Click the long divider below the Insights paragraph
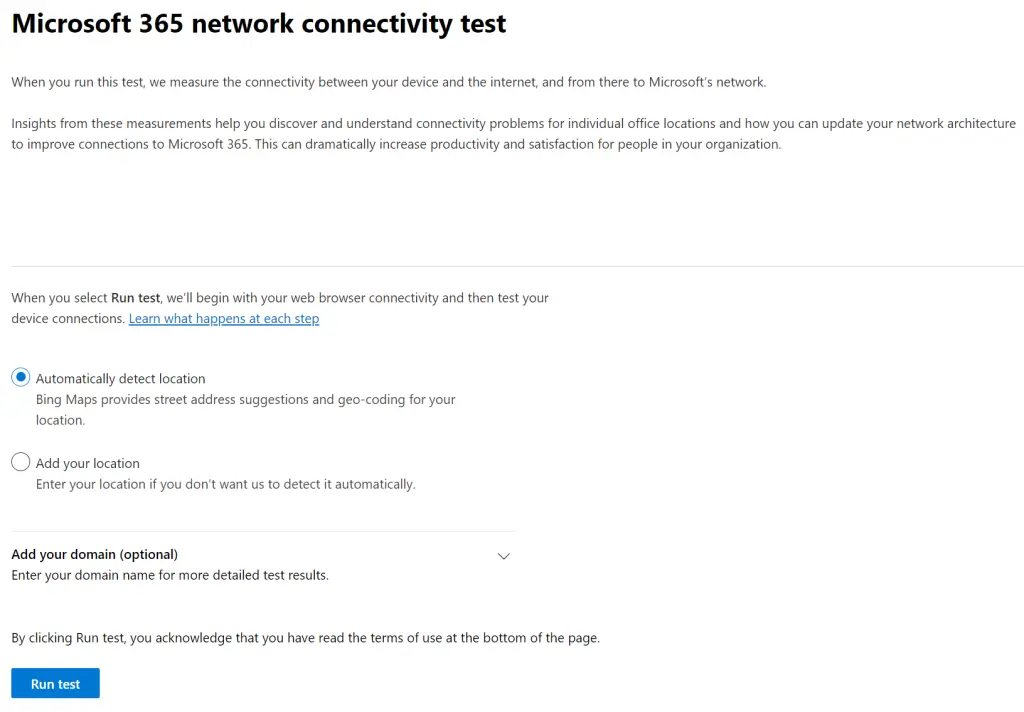This screenshot has height=712, width=1024. coord(517,266)
